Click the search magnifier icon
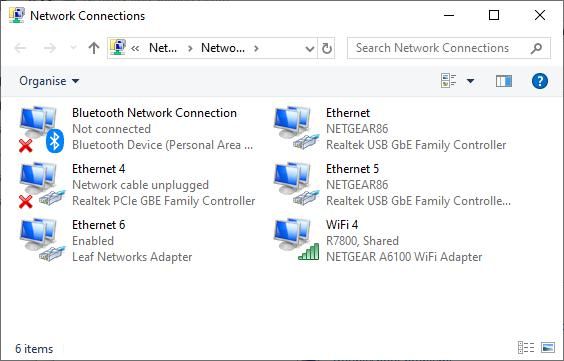Viewport: 564px width, 361px height. [536, 48]
